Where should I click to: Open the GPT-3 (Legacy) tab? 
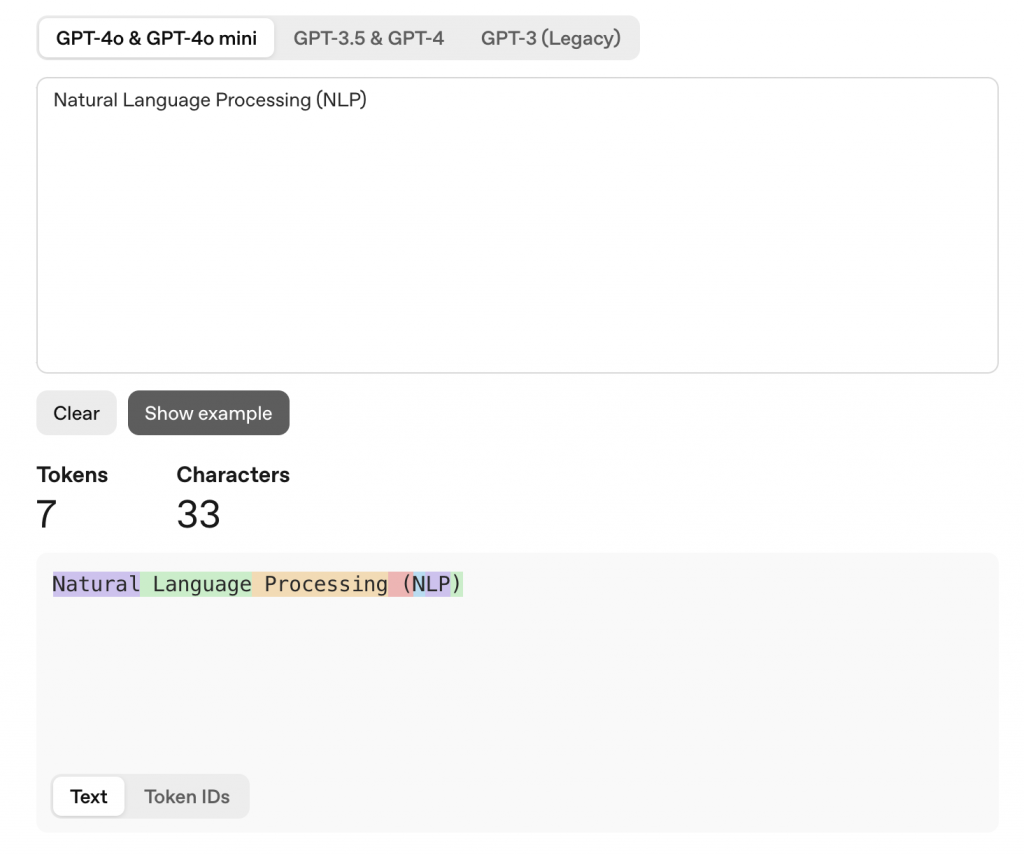(551, 38)
